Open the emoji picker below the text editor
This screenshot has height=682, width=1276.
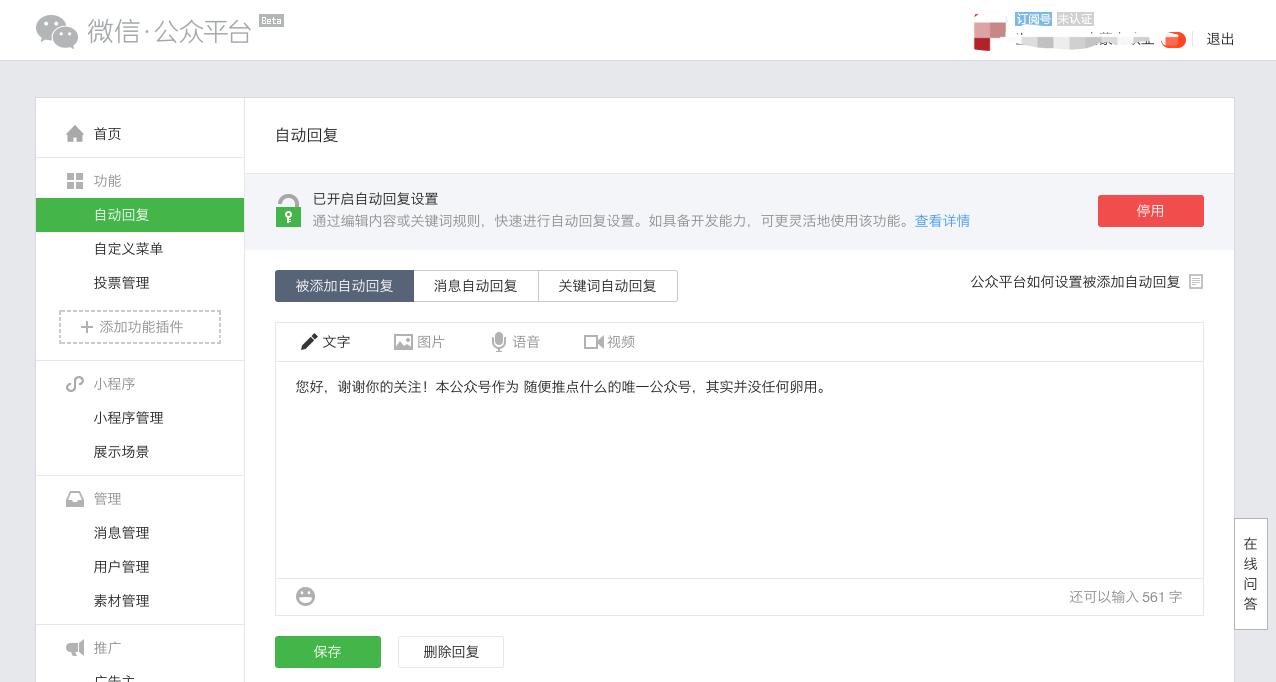(305, 596)
